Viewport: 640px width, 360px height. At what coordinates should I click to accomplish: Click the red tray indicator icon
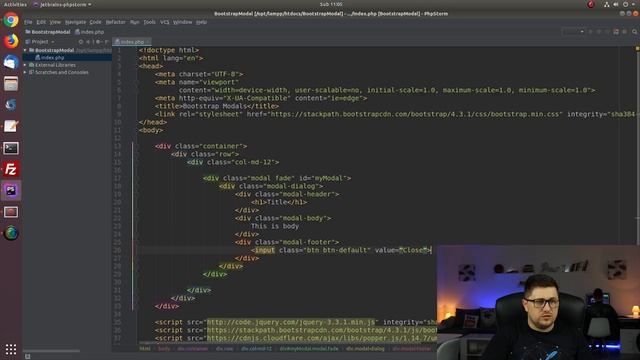tap(591, 4)
